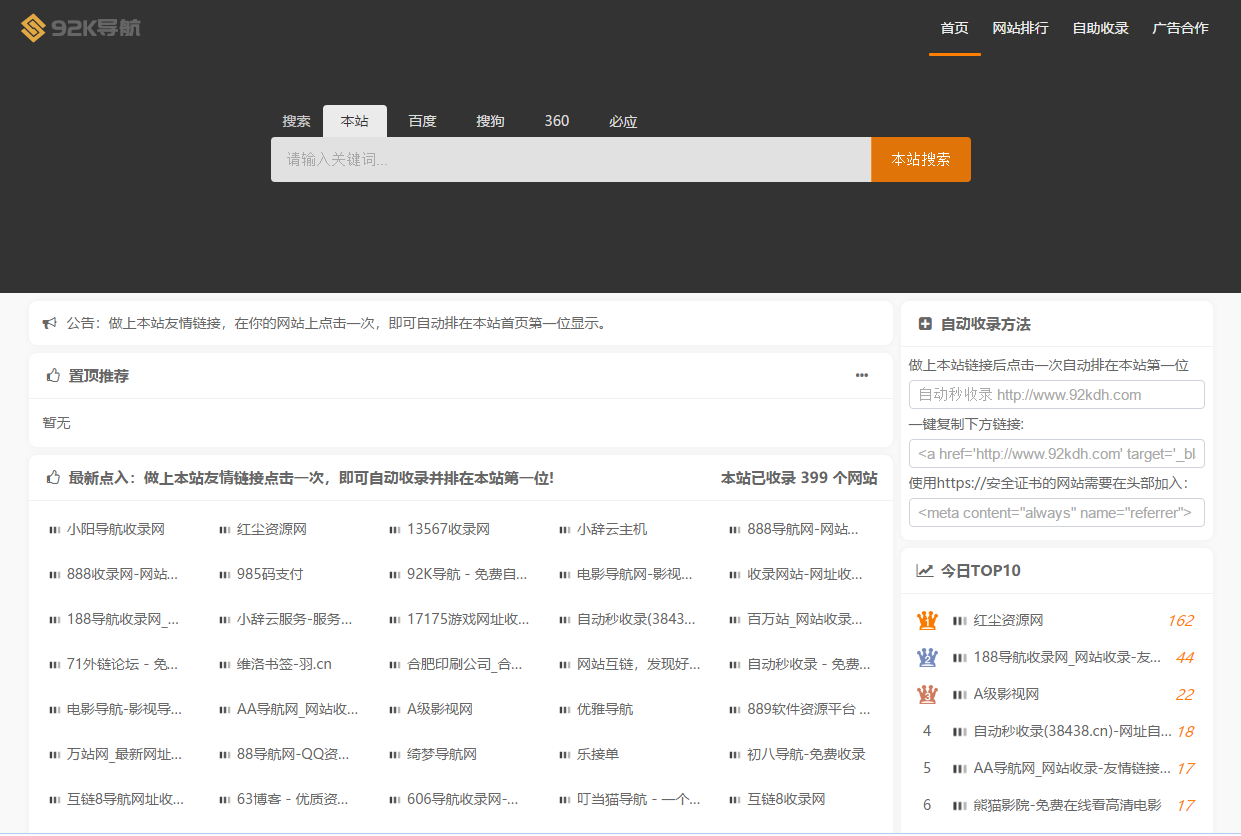Viewport: 1241px width, 836px height.
Task: Open the 小辞云主机 link
Action: (x=612, y=529)
